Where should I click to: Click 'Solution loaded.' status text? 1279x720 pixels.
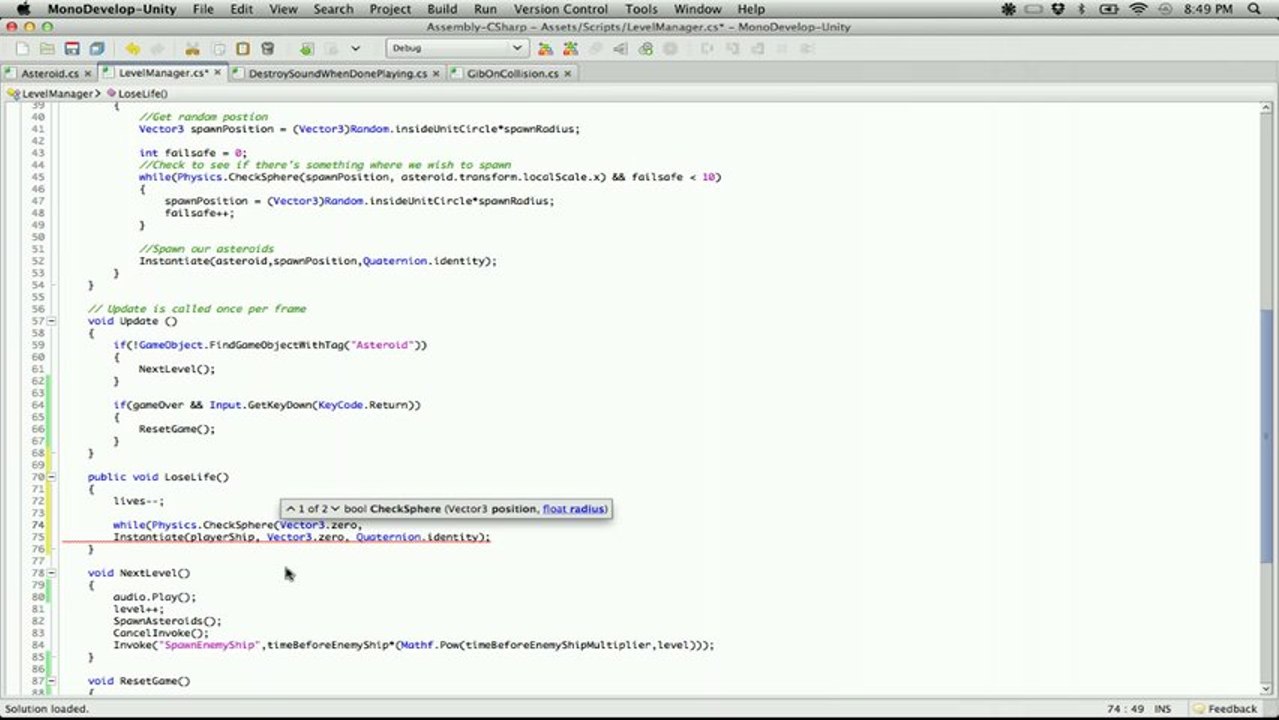47,709
